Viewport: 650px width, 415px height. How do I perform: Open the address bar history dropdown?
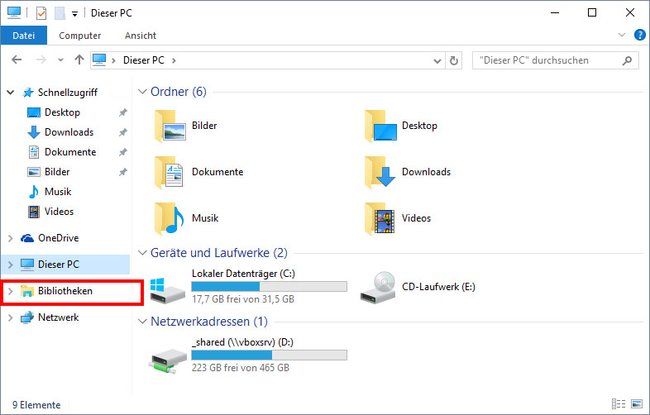[437, 61]
